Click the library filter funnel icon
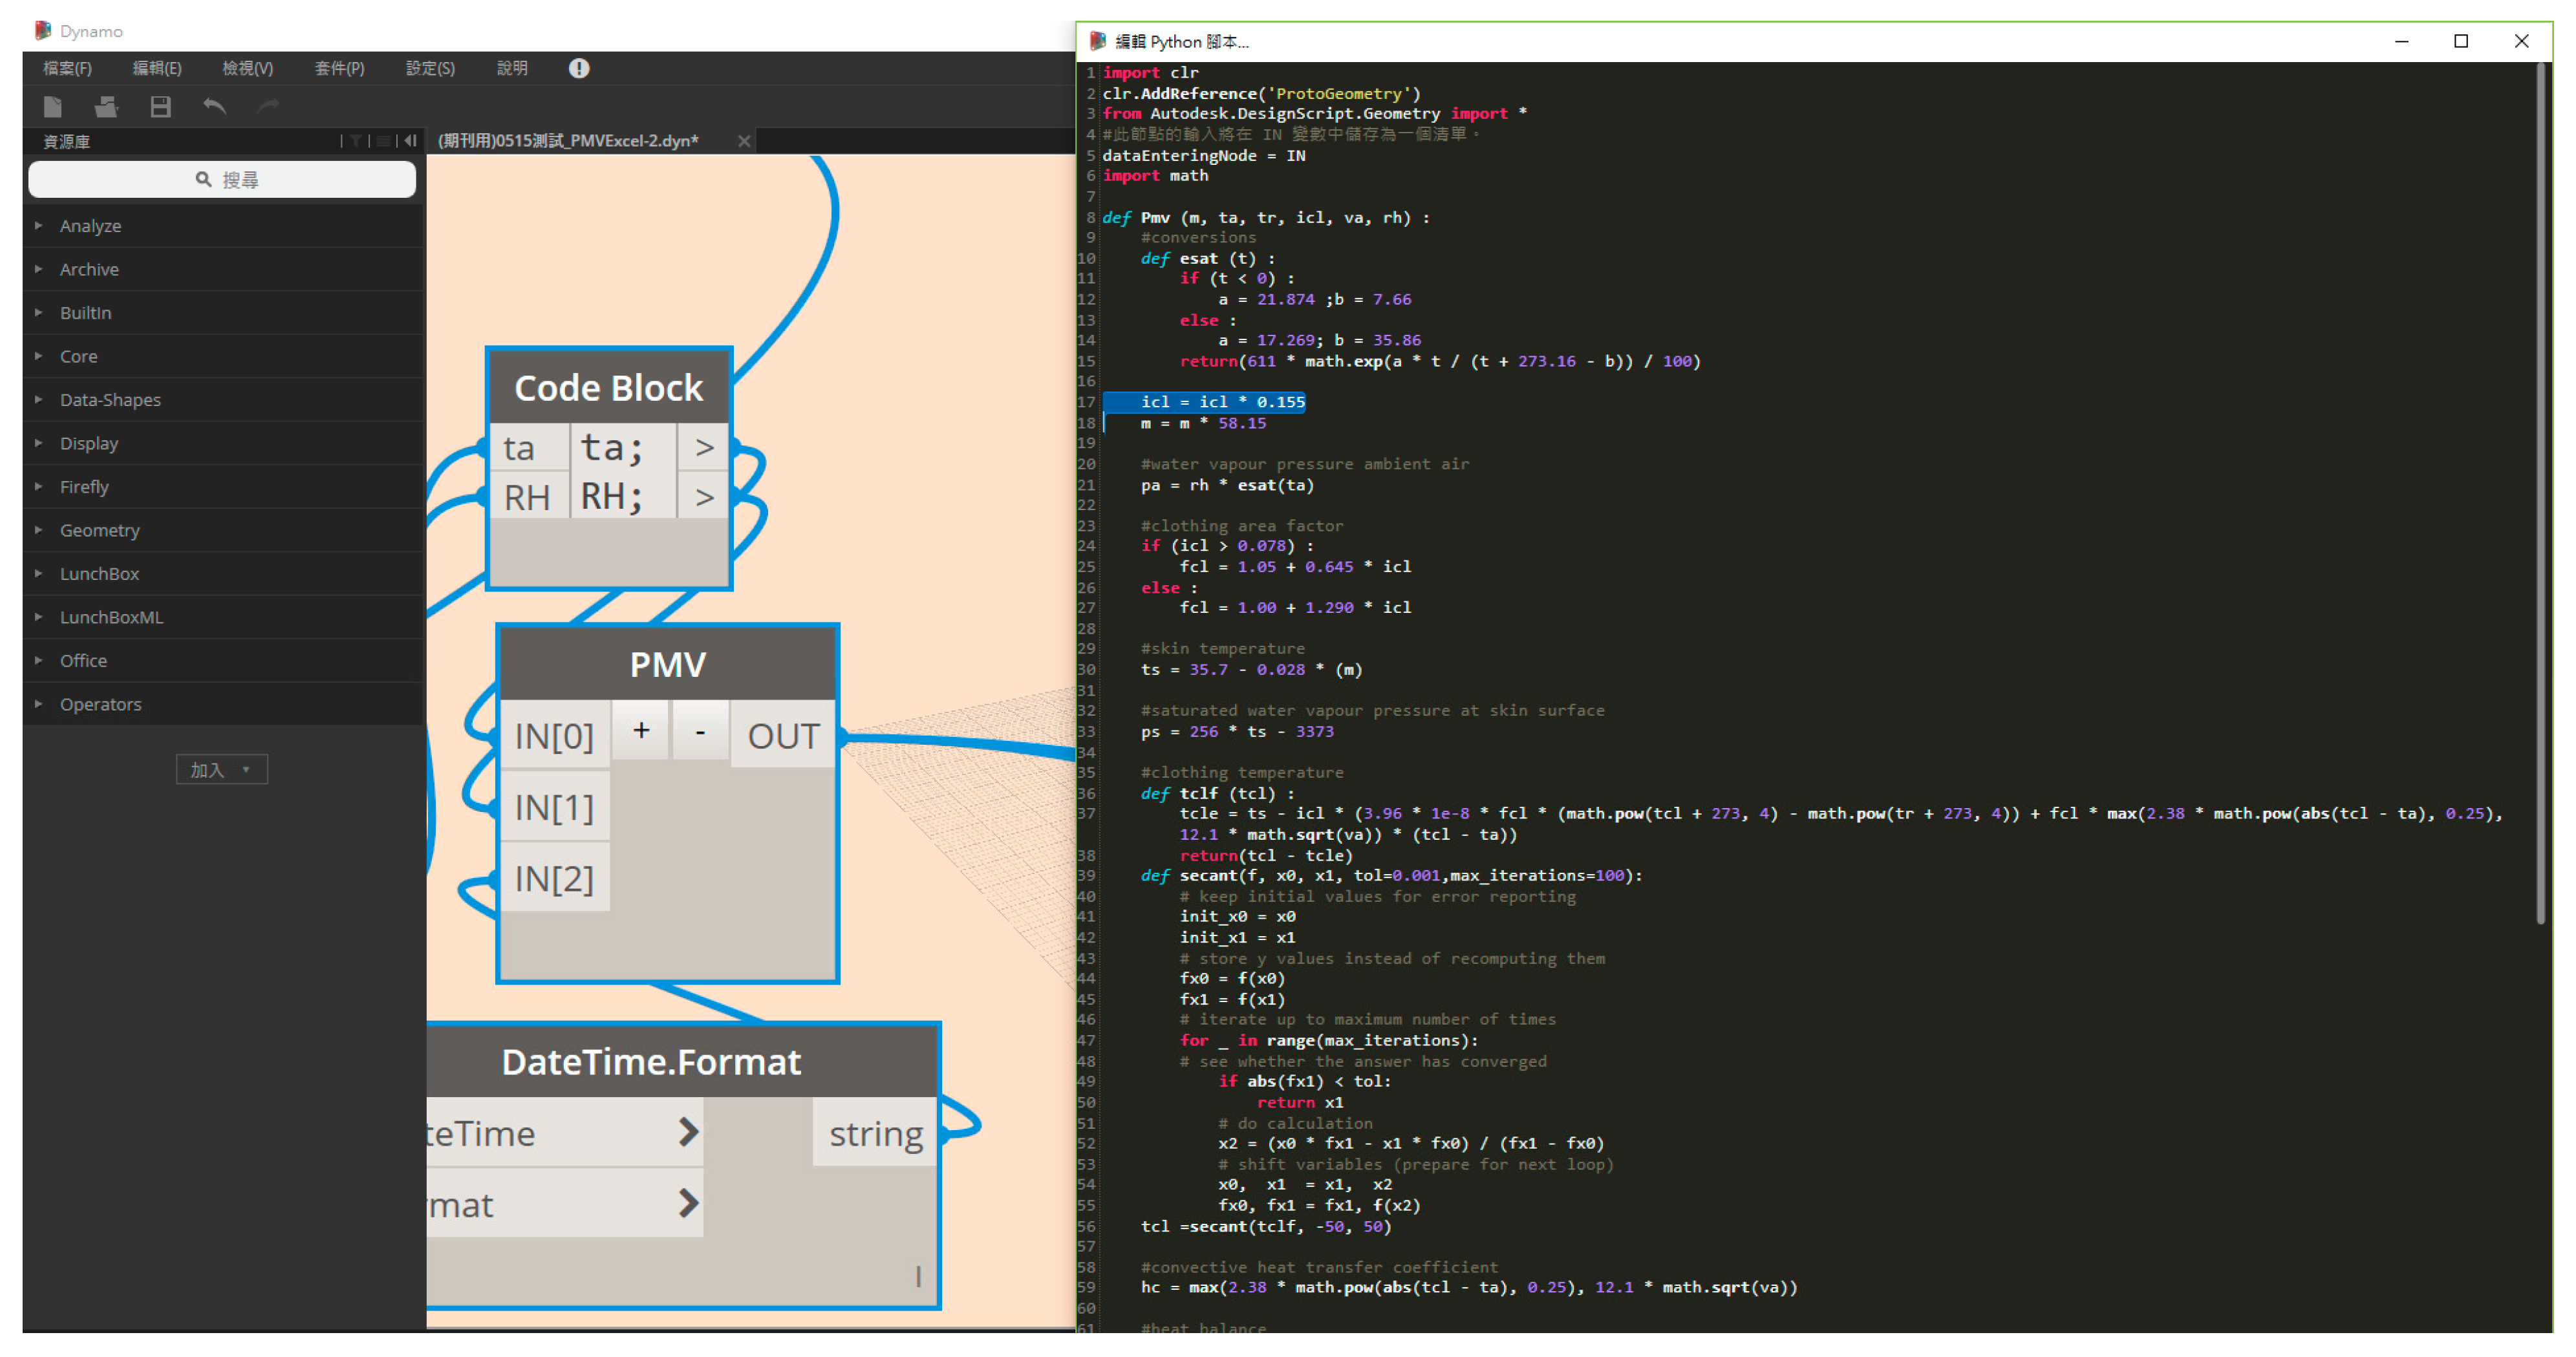This screenshot has width=2576, height=1357. (x=355, y=141)
